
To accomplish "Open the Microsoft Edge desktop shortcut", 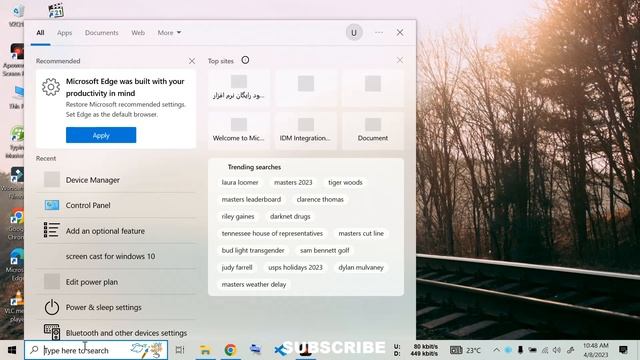I will tap(16, 264).
